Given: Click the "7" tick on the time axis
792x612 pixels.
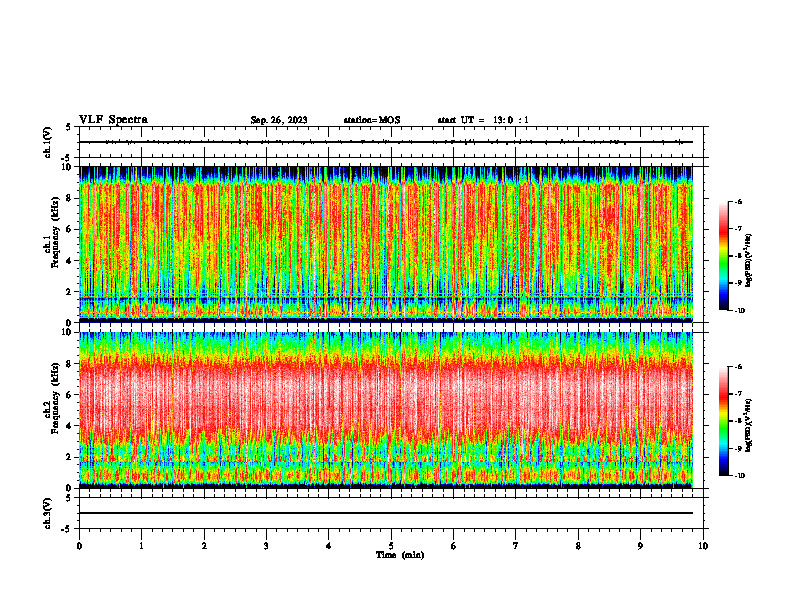Looking at the screenshot, I should (516, 546).
